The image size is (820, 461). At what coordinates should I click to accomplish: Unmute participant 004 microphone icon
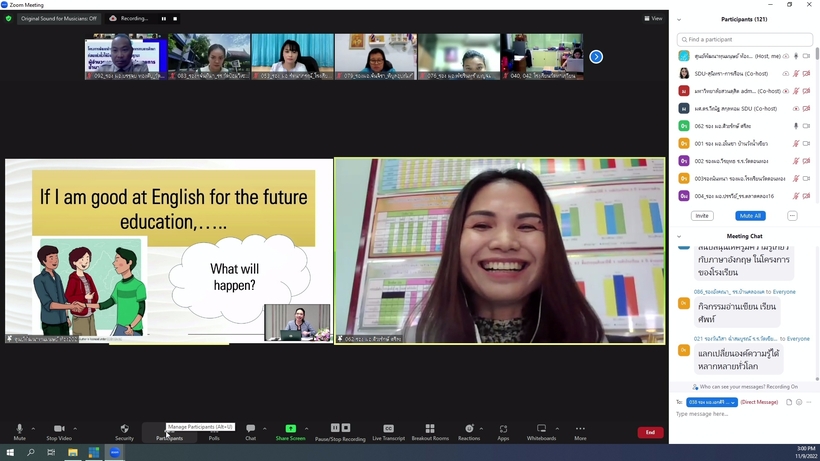(x=796, y=196)
